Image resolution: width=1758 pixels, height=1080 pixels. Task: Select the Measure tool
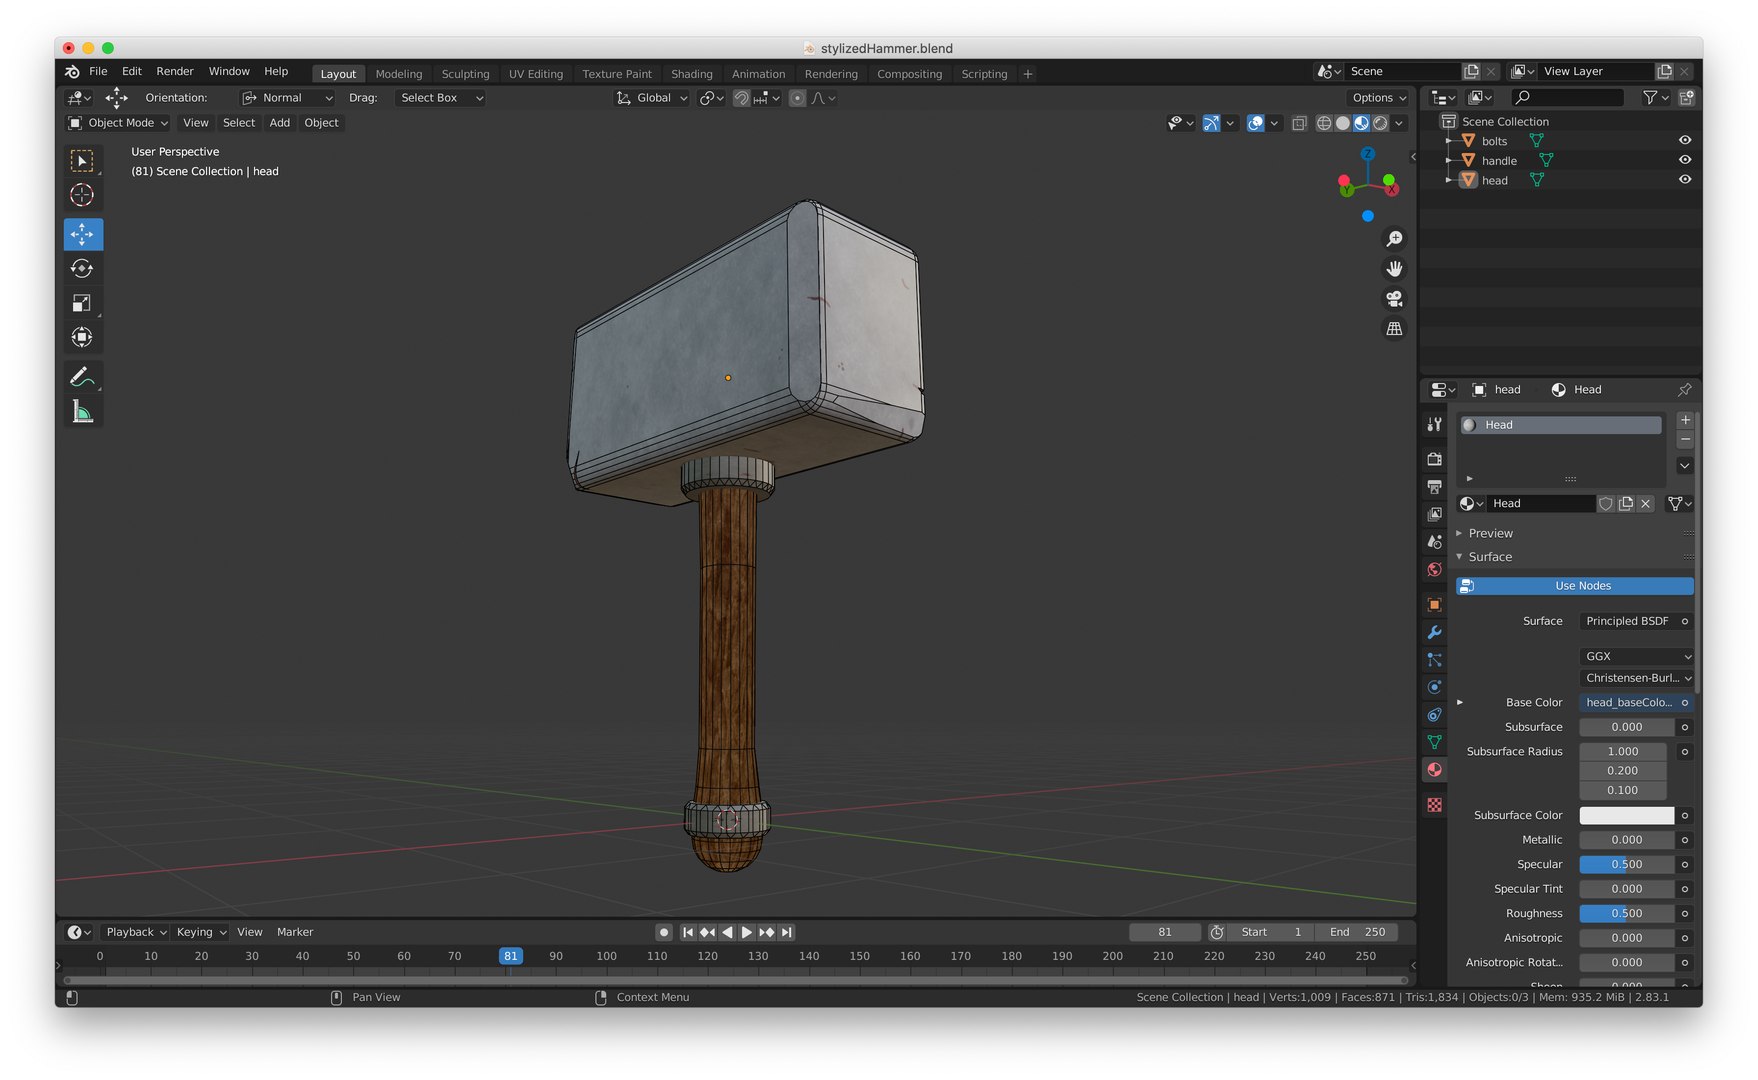(x=83, y=411)
